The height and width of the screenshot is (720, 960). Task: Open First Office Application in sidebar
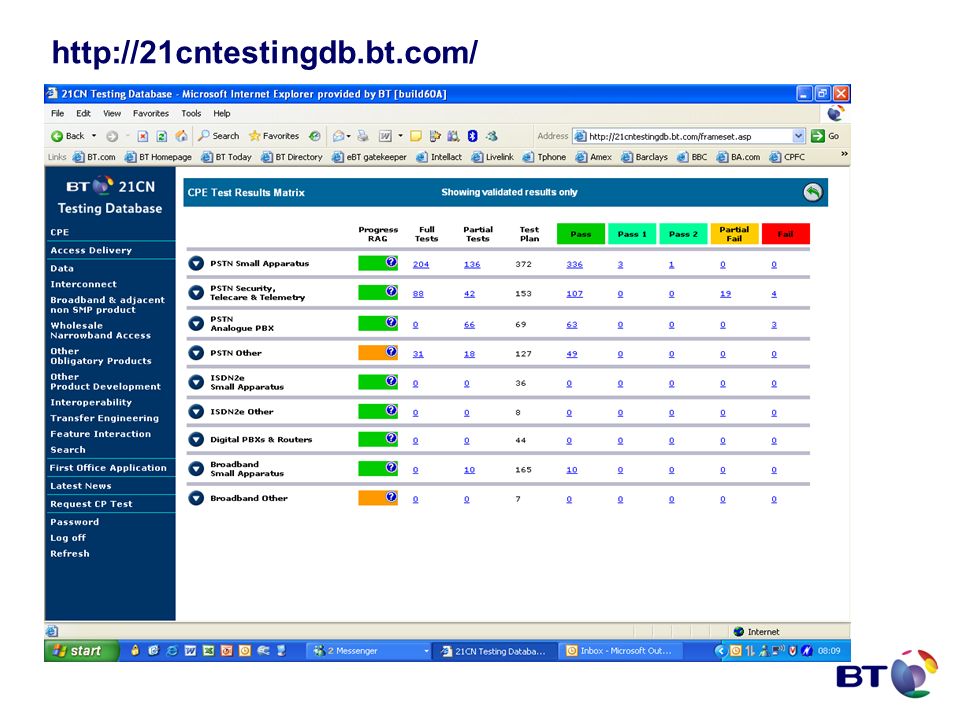point(108,468)
